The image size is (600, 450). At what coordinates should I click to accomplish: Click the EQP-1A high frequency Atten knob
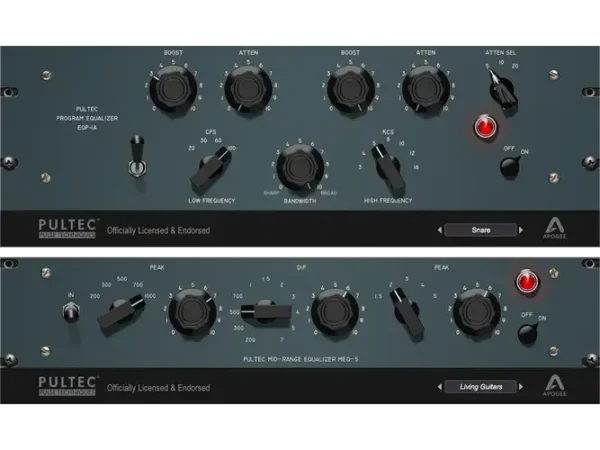coord(426,88)
